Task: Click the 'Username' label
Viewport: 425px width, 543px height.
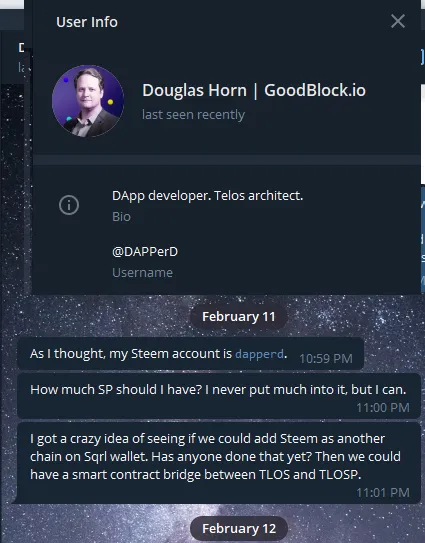Action: pos(142,273)
